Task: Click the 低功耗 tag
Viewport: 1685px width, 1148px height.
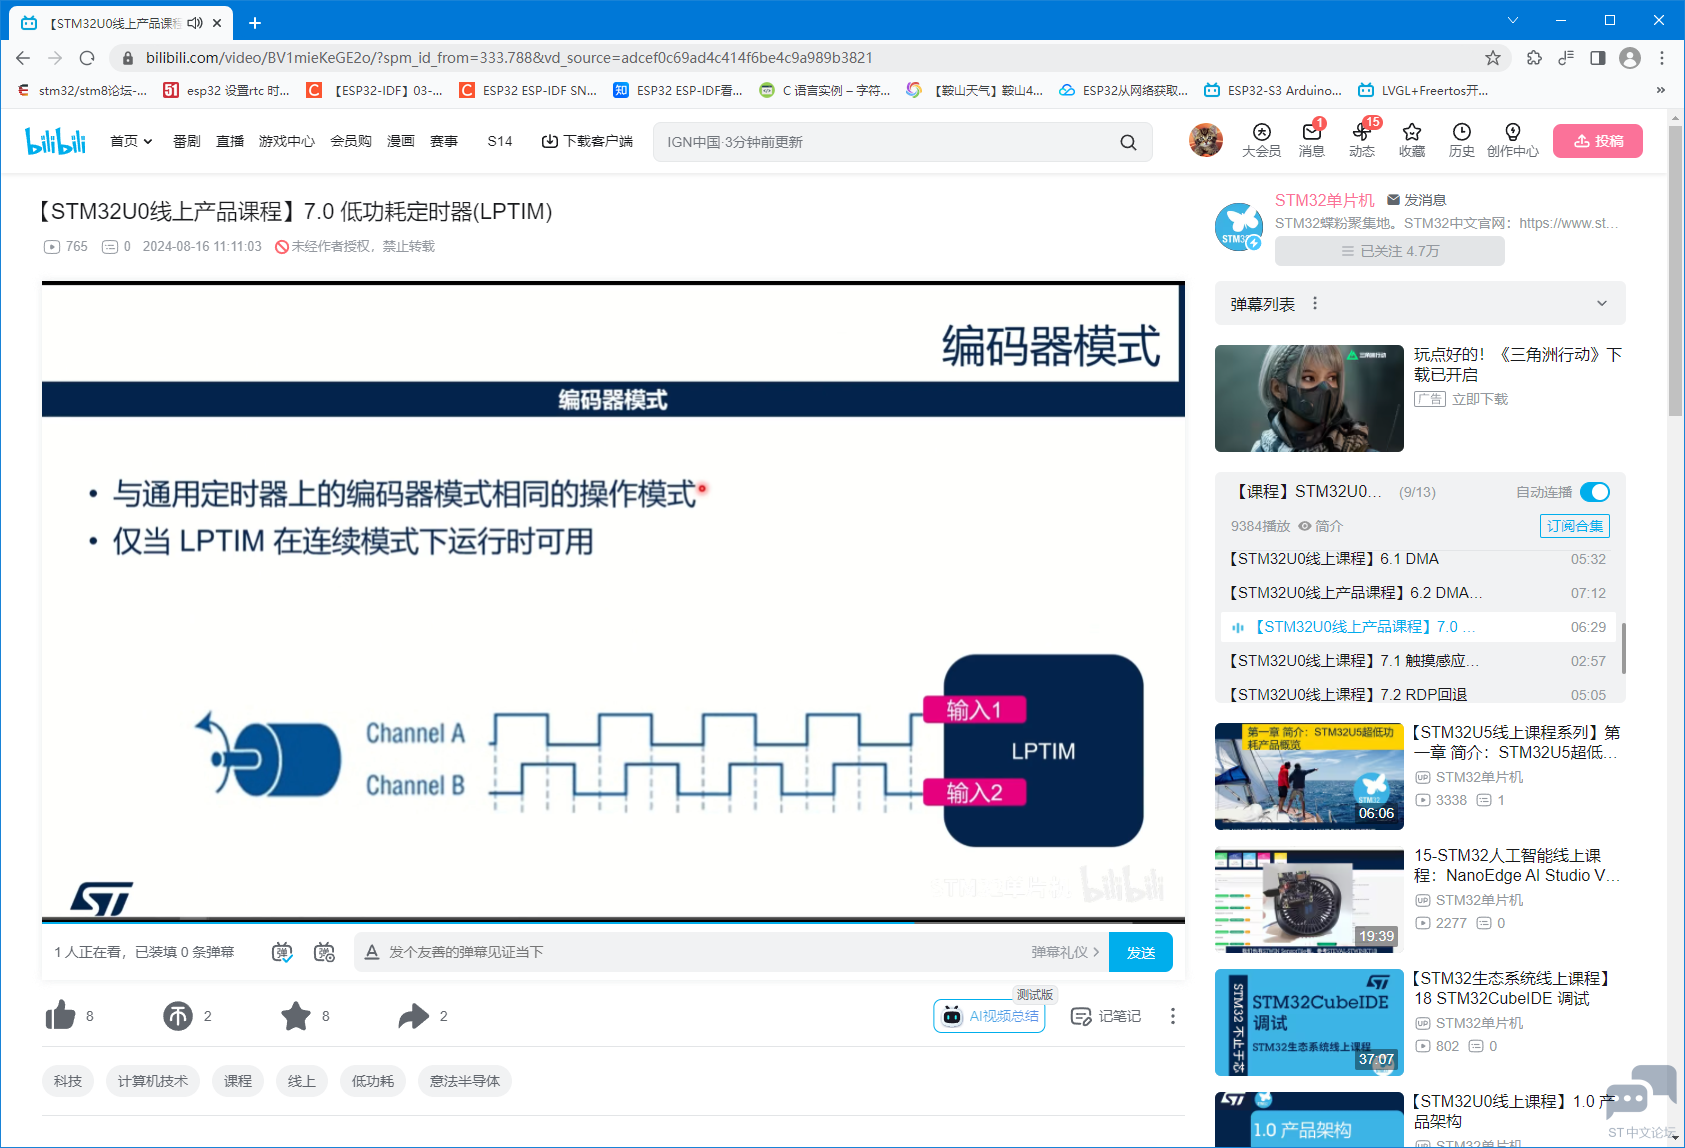Action: pos(373,1081)
